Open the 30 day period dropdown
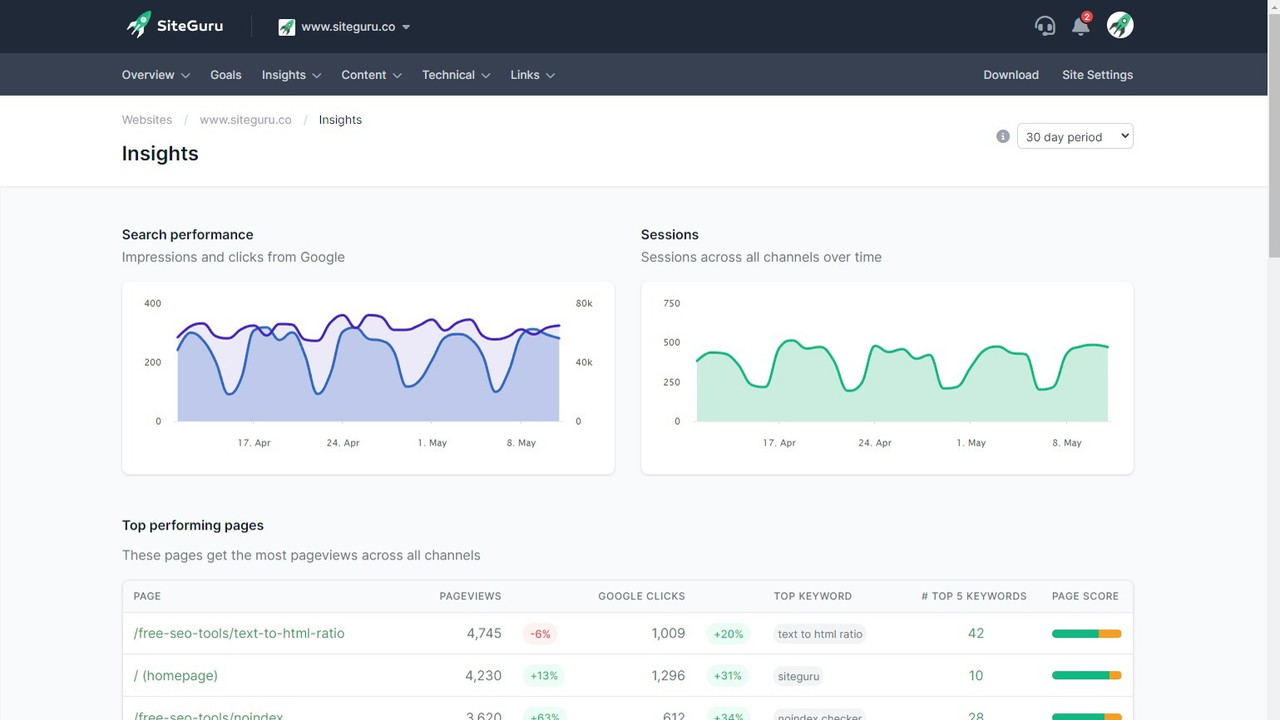Screen dimensions: 1280x720 pos(1075,136)
